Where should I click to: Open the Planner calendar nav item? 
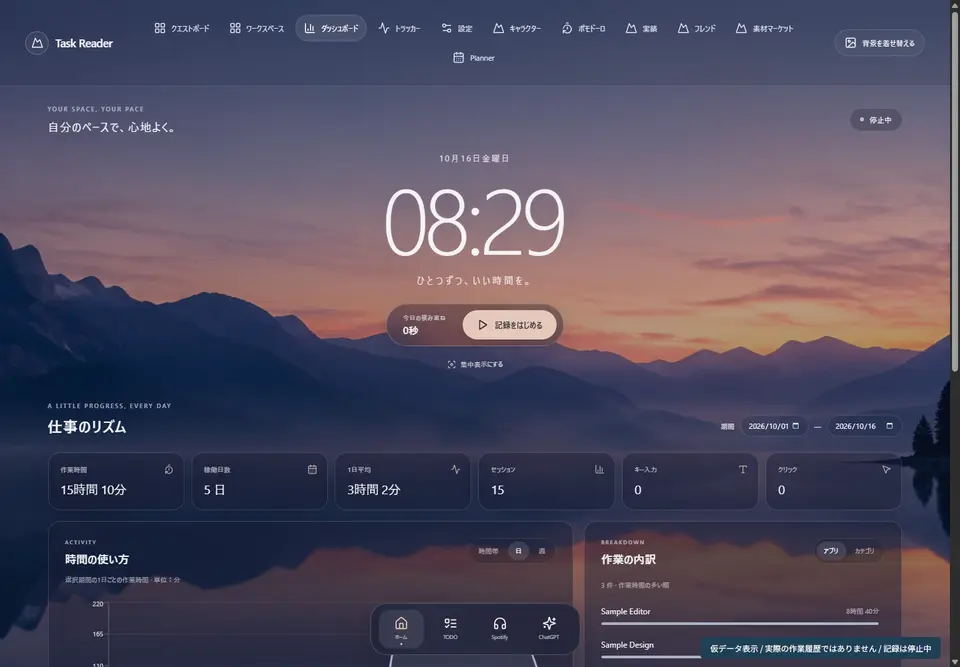[474, 58]
